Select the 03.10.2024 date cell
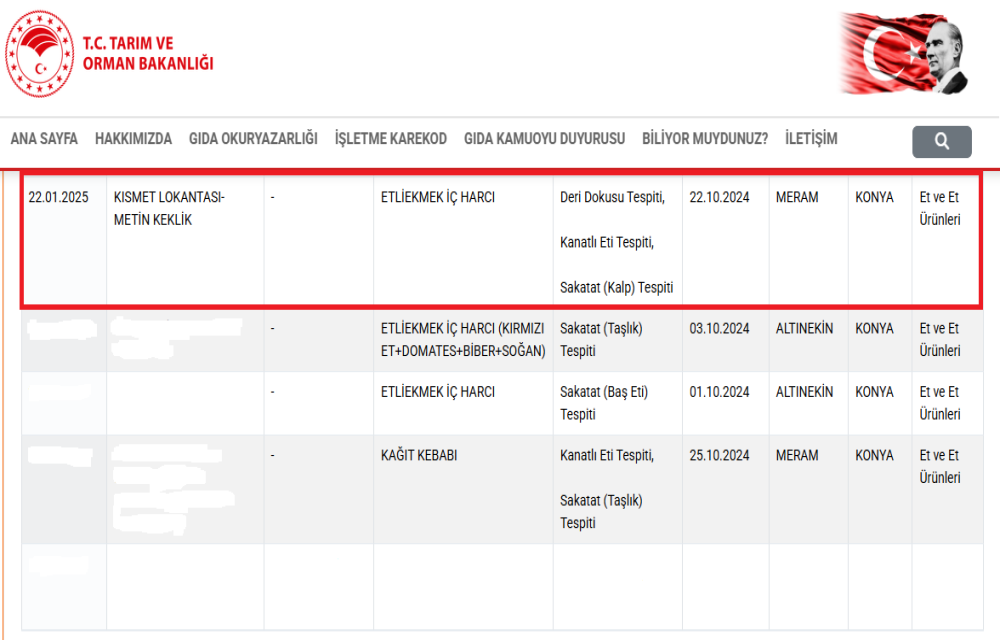1000x640 pixels. point(719,329)
